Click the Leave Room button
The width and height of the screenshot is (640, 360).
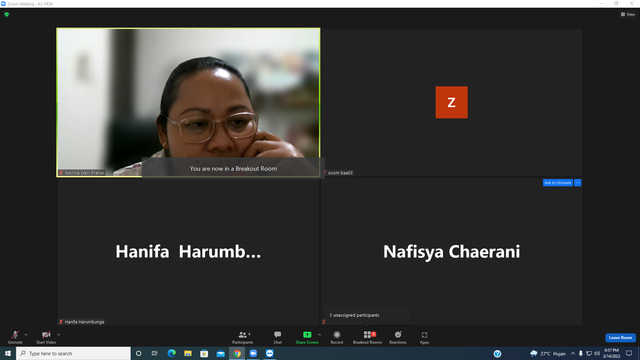coord(620,338)
